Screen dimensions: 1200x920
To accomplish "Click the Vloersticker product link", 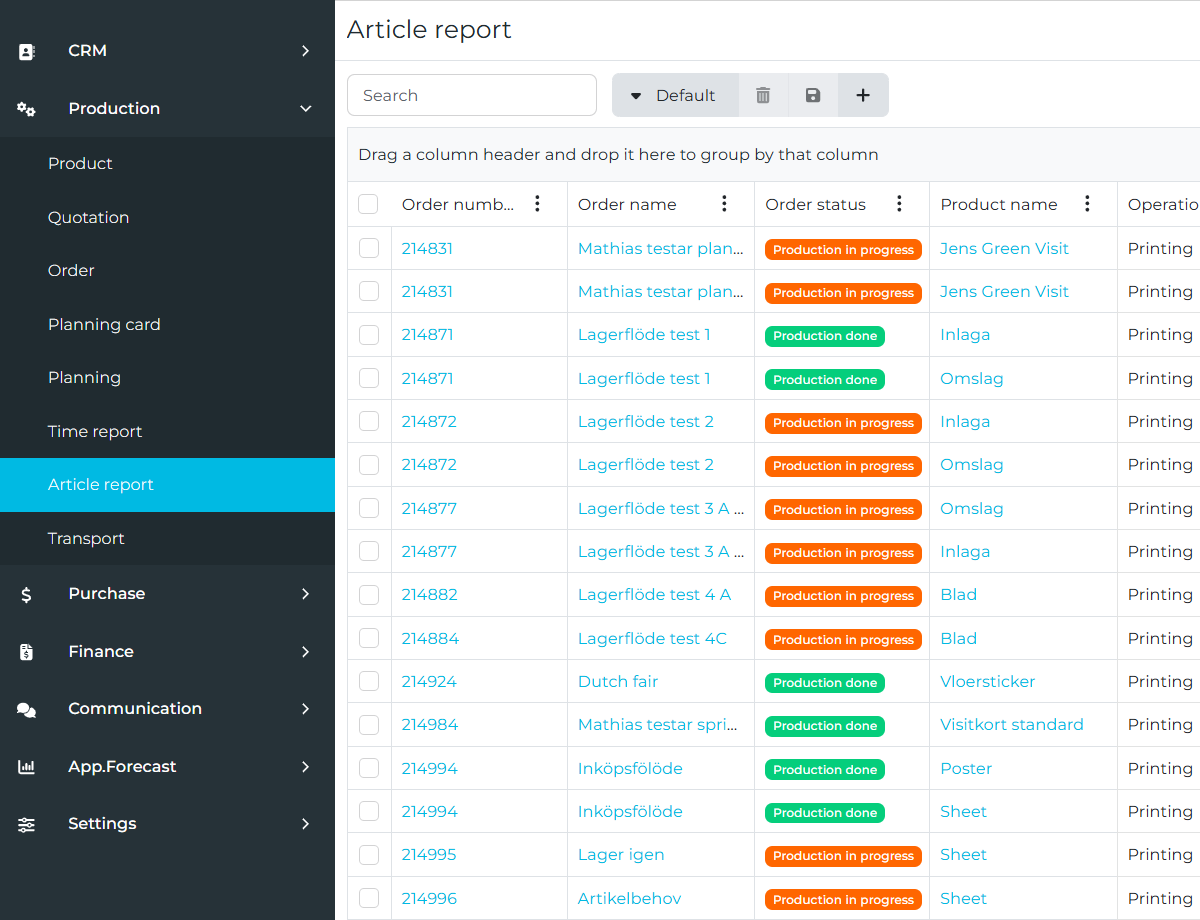I will pos(987,681).
